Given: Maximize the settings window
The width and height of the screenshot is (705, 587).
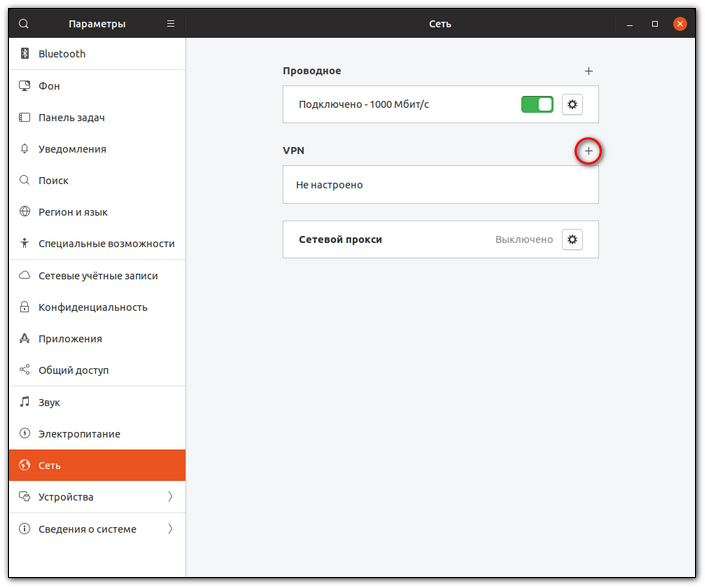Looking at the screenshot, I should click(655, 23).
